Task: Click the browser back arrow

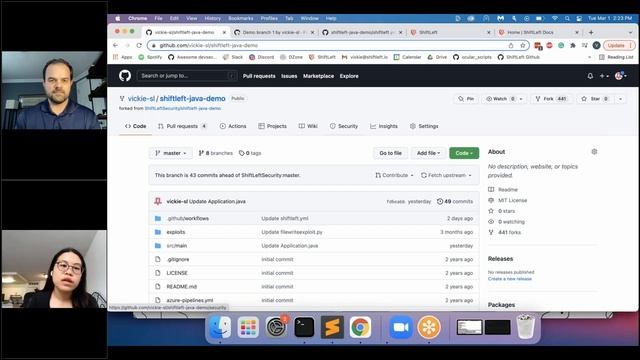Action: tap(116, 45)
